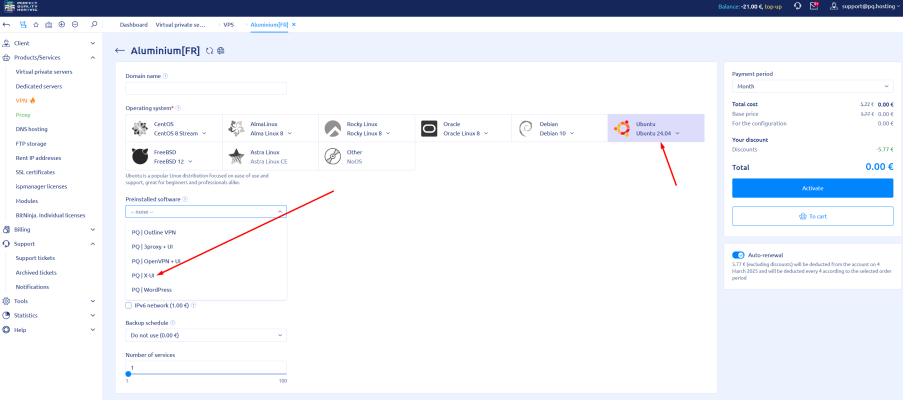Image resolution: width=903 pixels, height=400 pixels.
Task: Open the search magnifier in top toolbar
Action: click(93, 23)
